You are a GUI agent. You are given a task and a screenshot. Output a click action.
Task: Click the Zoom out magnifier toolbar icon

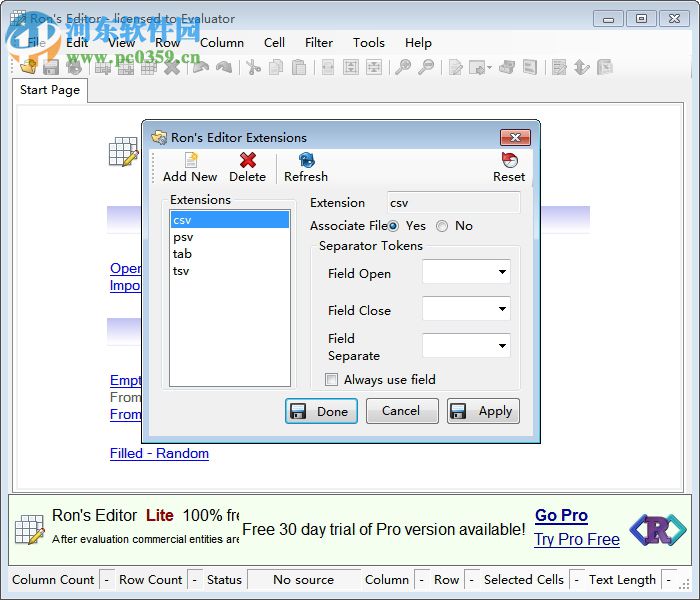tap(426, 67)
